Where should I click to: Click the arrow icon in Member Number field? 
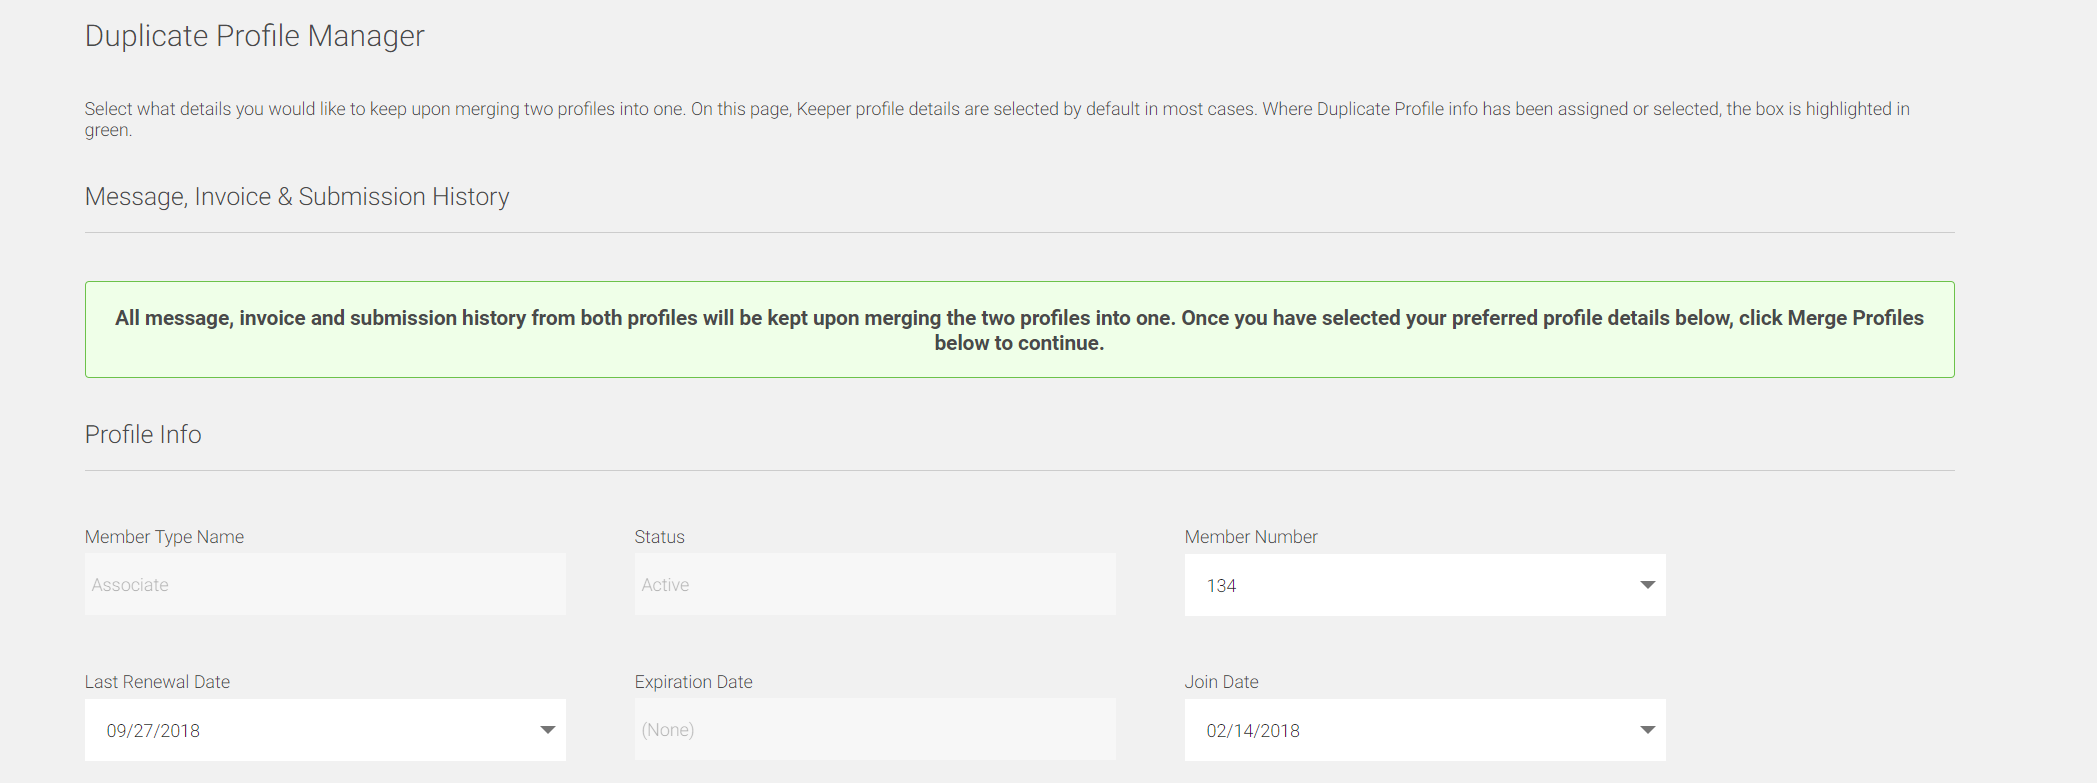pos(1647,585)
